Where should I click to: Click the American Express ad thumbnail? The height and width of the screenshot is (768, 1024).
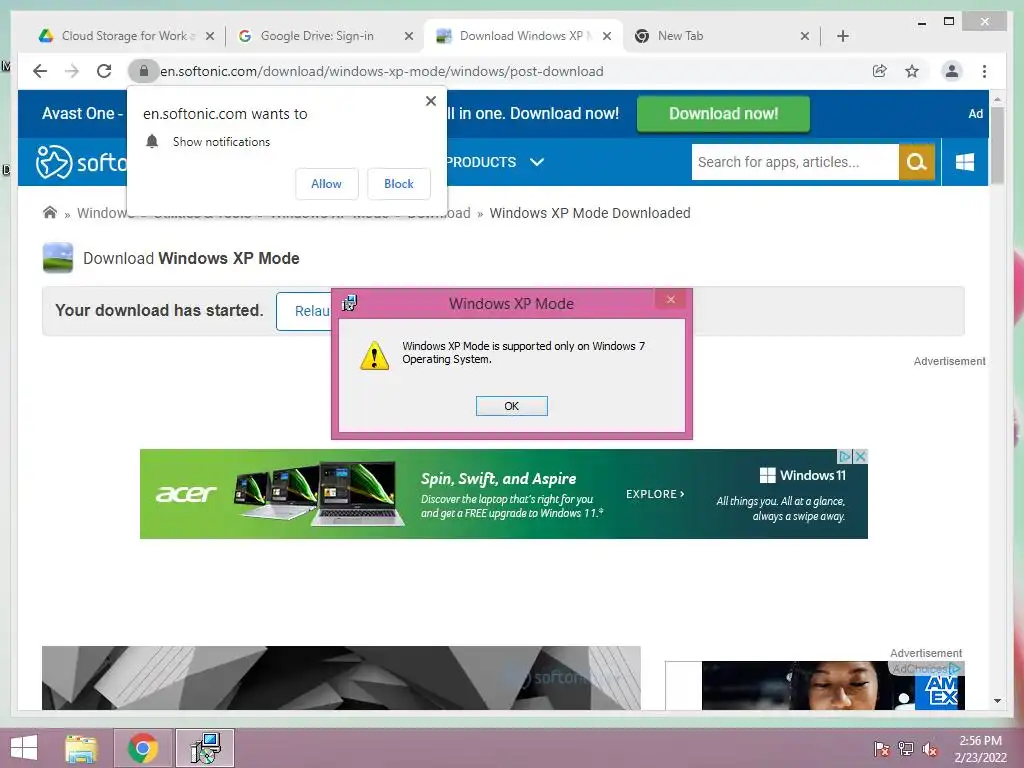tap(833, 685)
